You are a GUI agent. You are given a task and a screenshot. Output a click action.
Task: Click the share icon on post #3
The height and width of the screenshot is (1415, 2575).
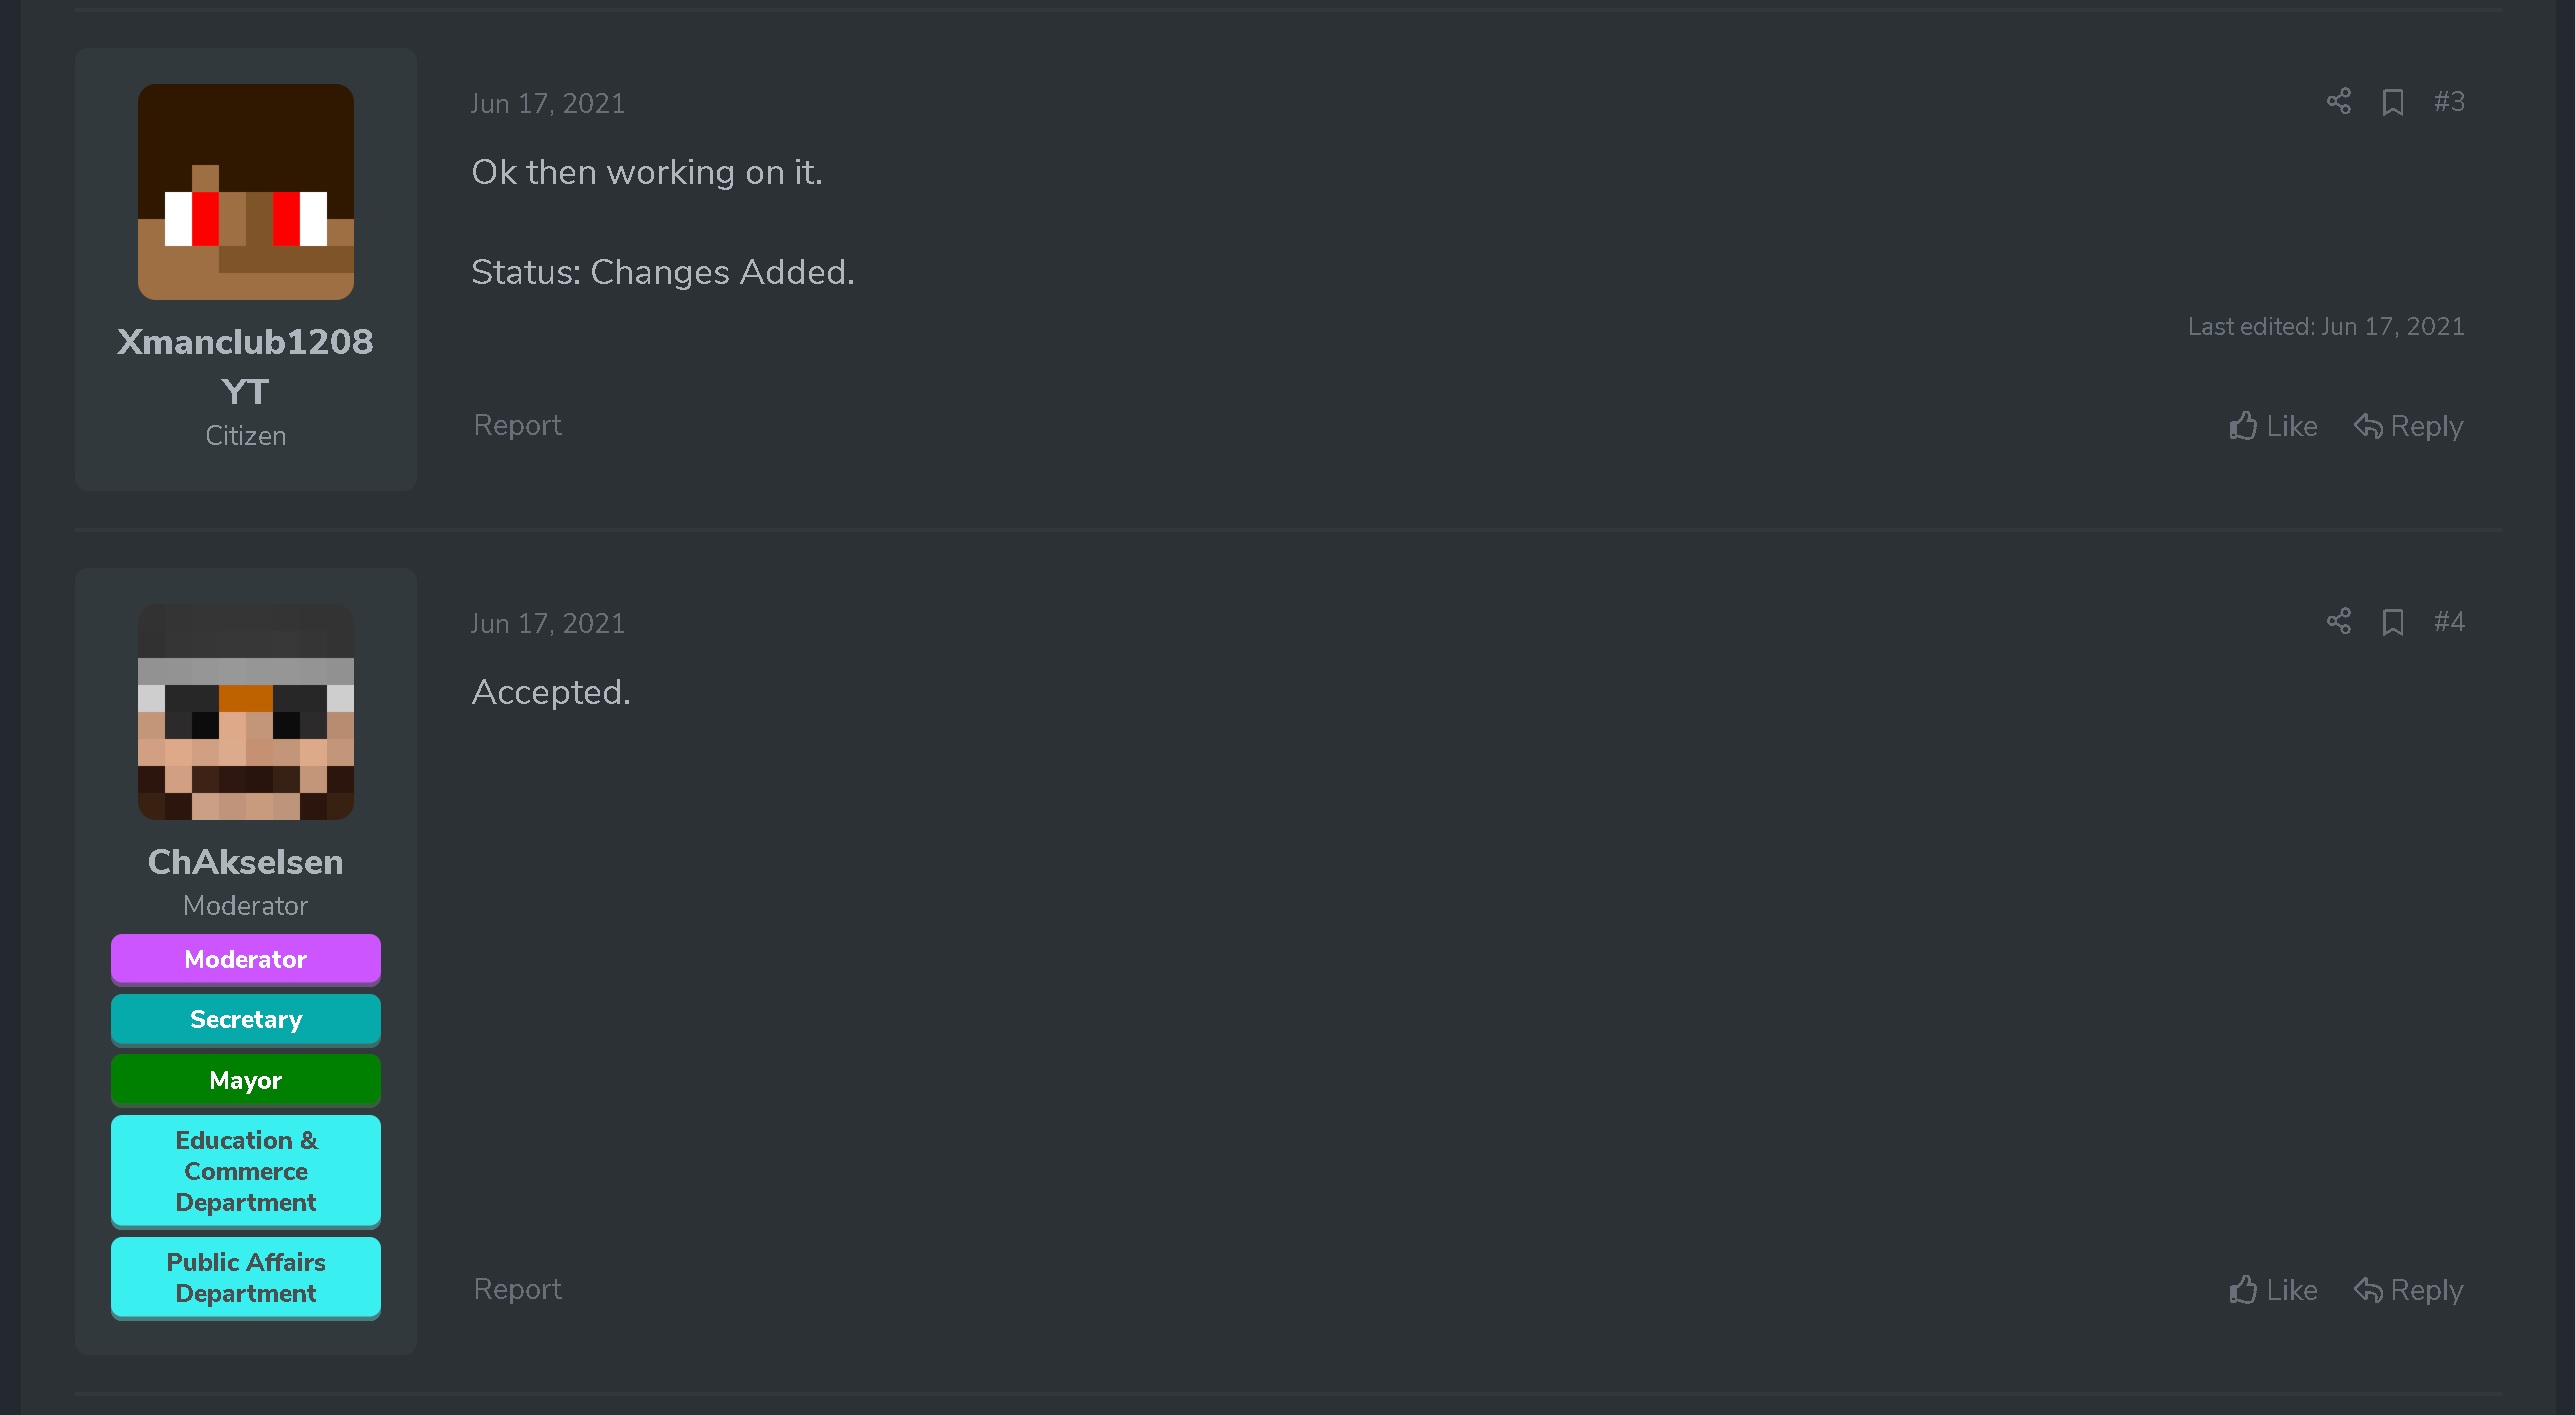(x=2338, y=101)
